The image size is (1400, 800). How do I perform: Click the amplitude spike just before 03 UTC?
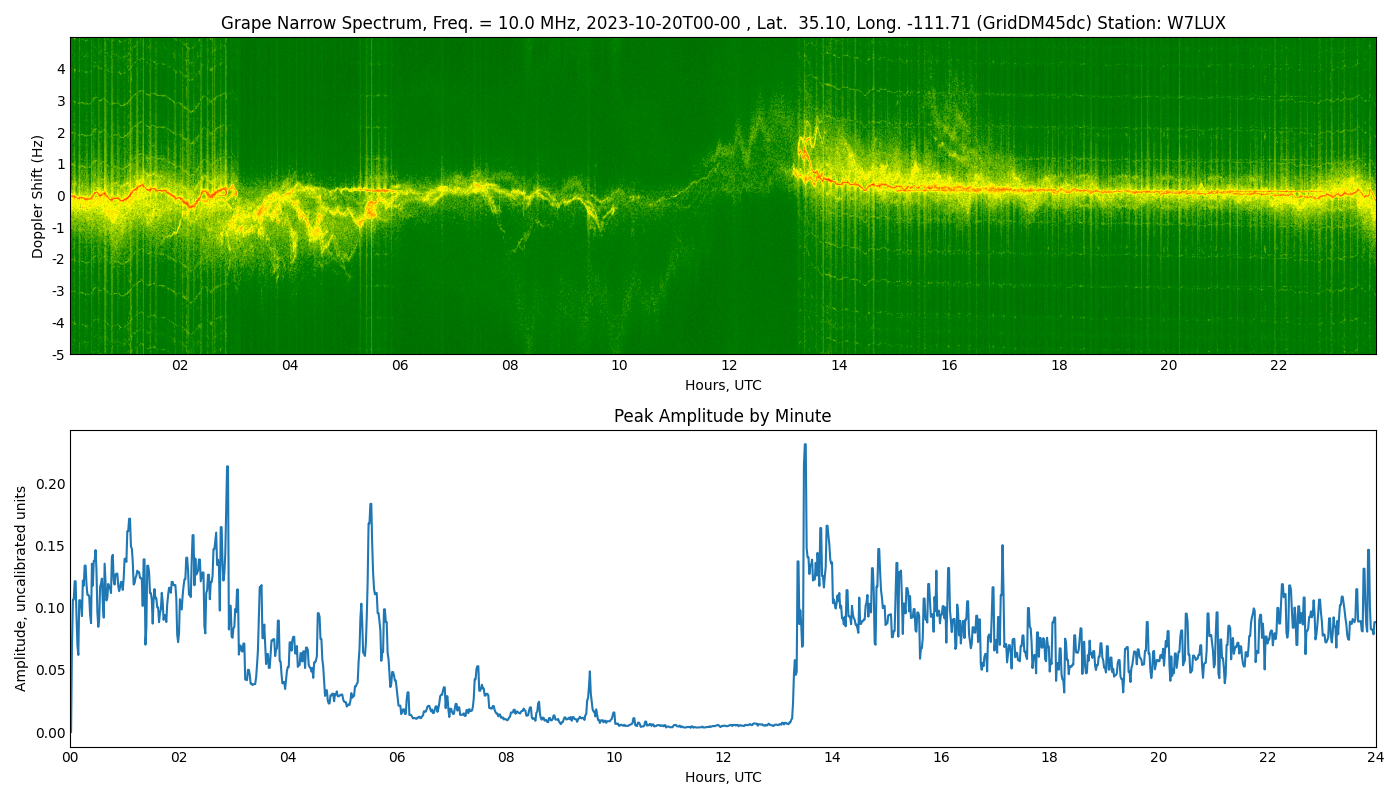(227, 467)
